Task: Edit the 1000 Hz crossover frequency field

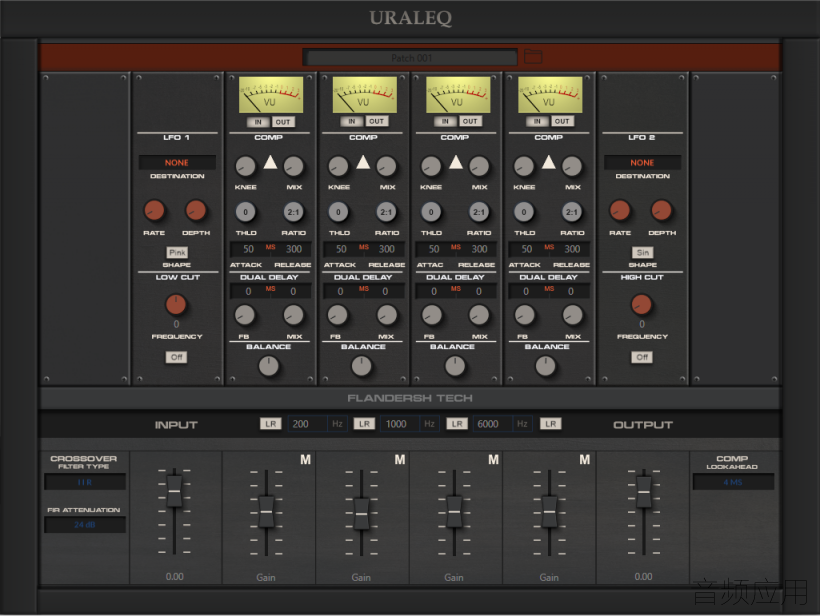Action: point(401,424)
